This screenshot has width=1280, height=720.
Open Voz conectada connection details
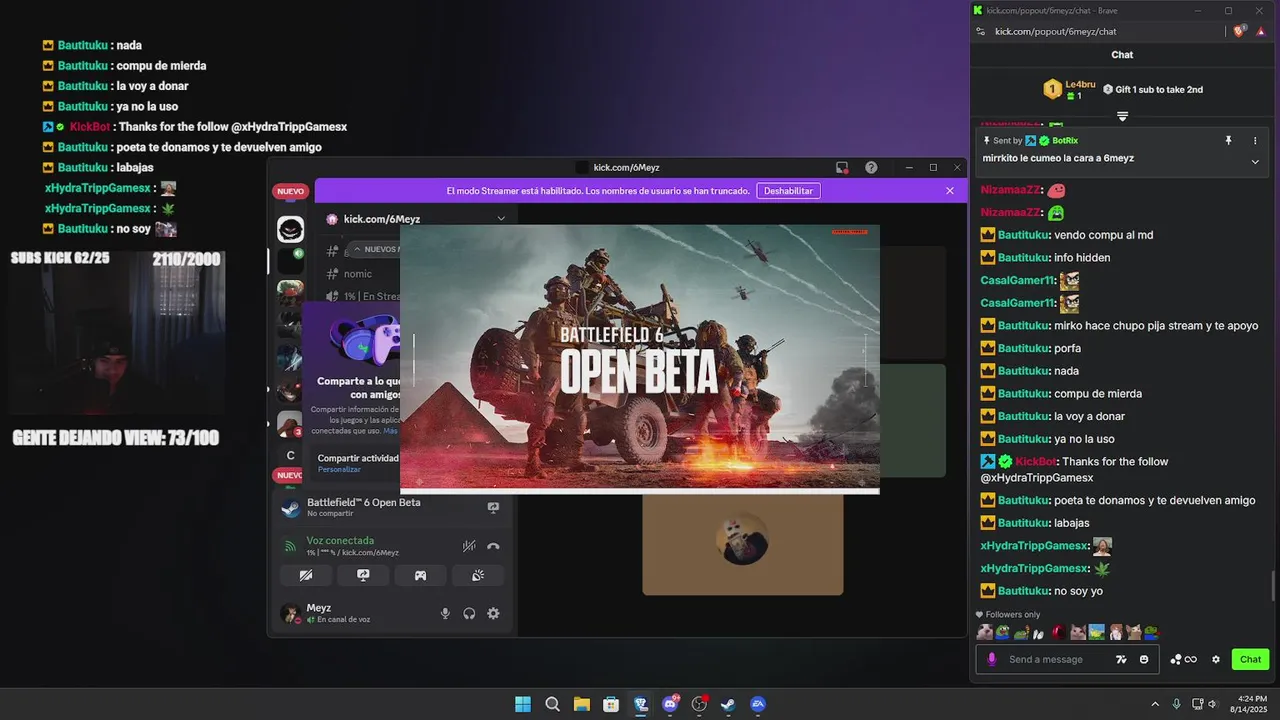pos(340,541)
